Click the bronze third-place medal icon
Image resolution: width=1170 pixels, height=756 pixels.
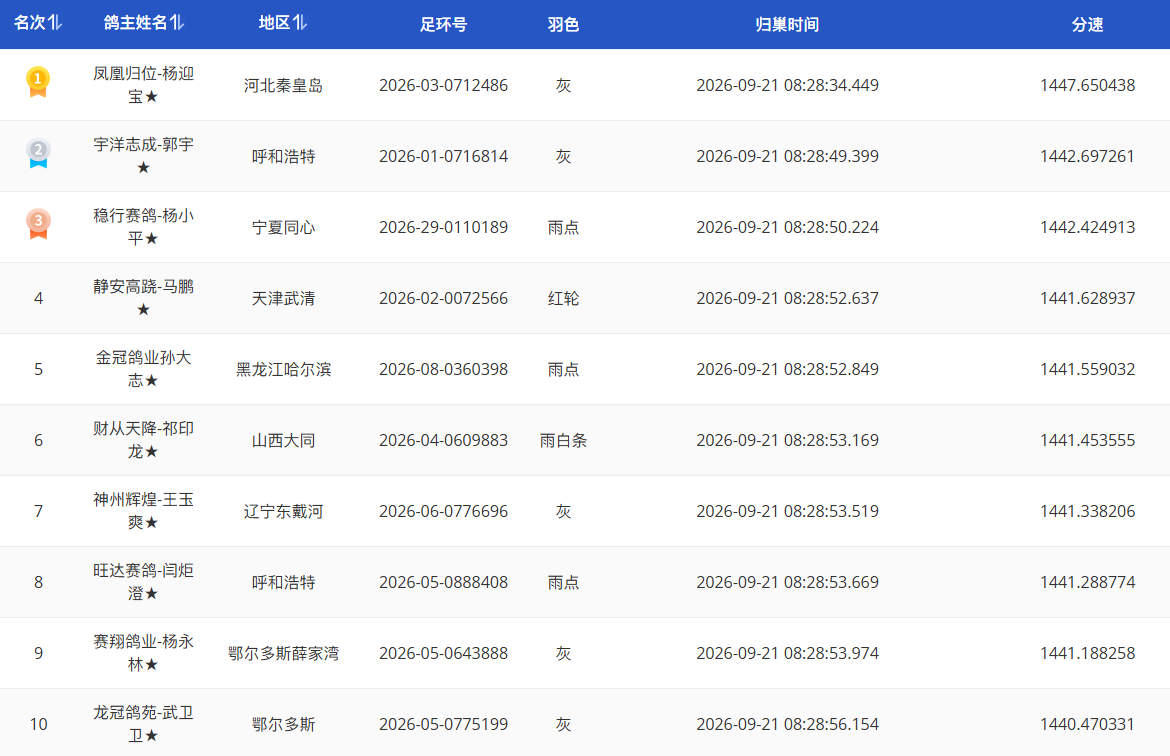point(38,224)
